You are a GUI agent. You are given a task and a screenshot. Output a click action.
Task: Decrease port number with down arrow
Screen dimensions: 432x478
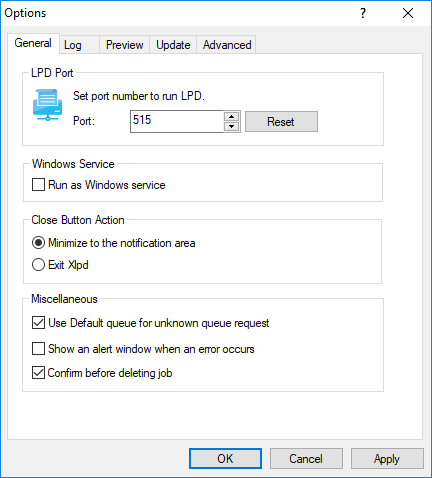pos(232,126)
